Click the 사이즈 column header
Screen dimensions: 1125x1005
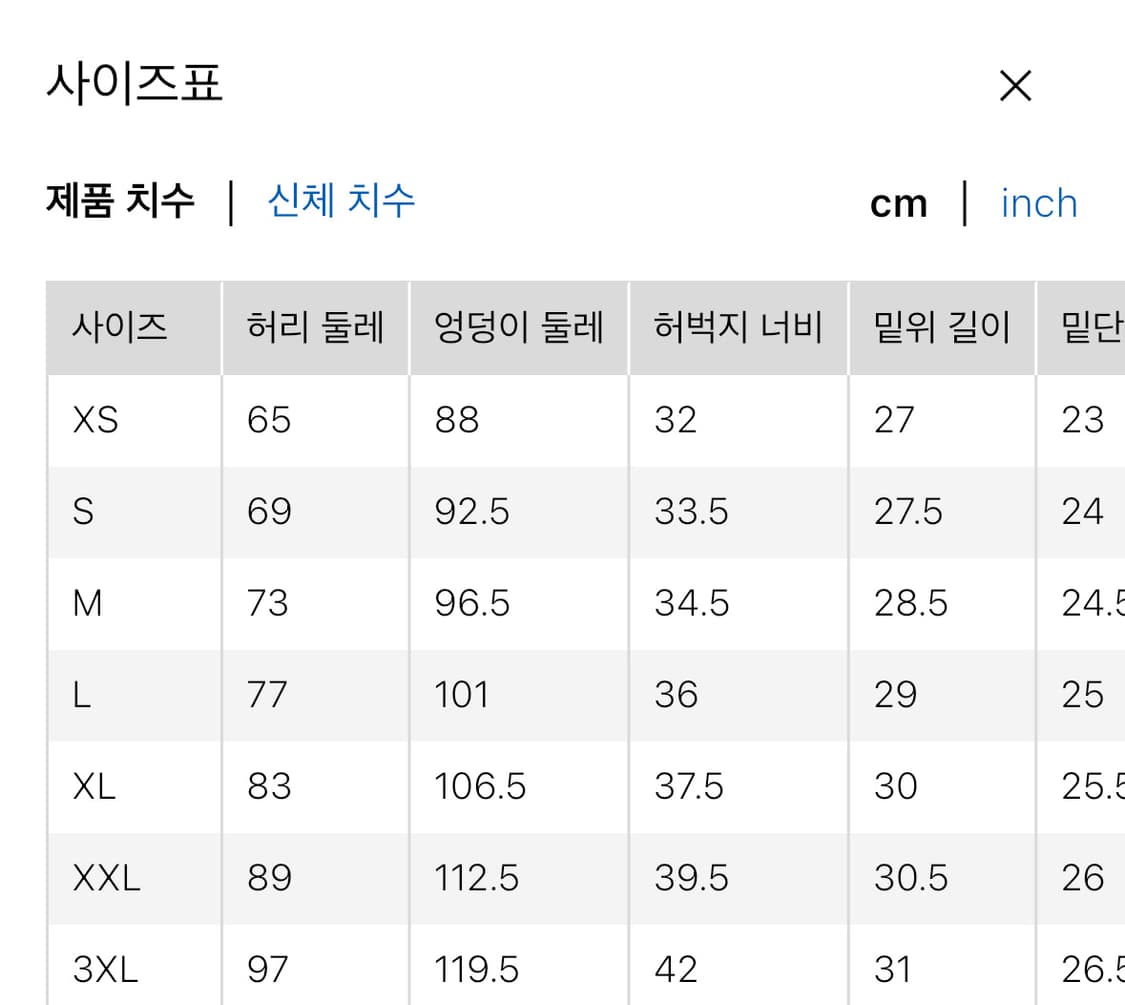(x=115, y=327)
